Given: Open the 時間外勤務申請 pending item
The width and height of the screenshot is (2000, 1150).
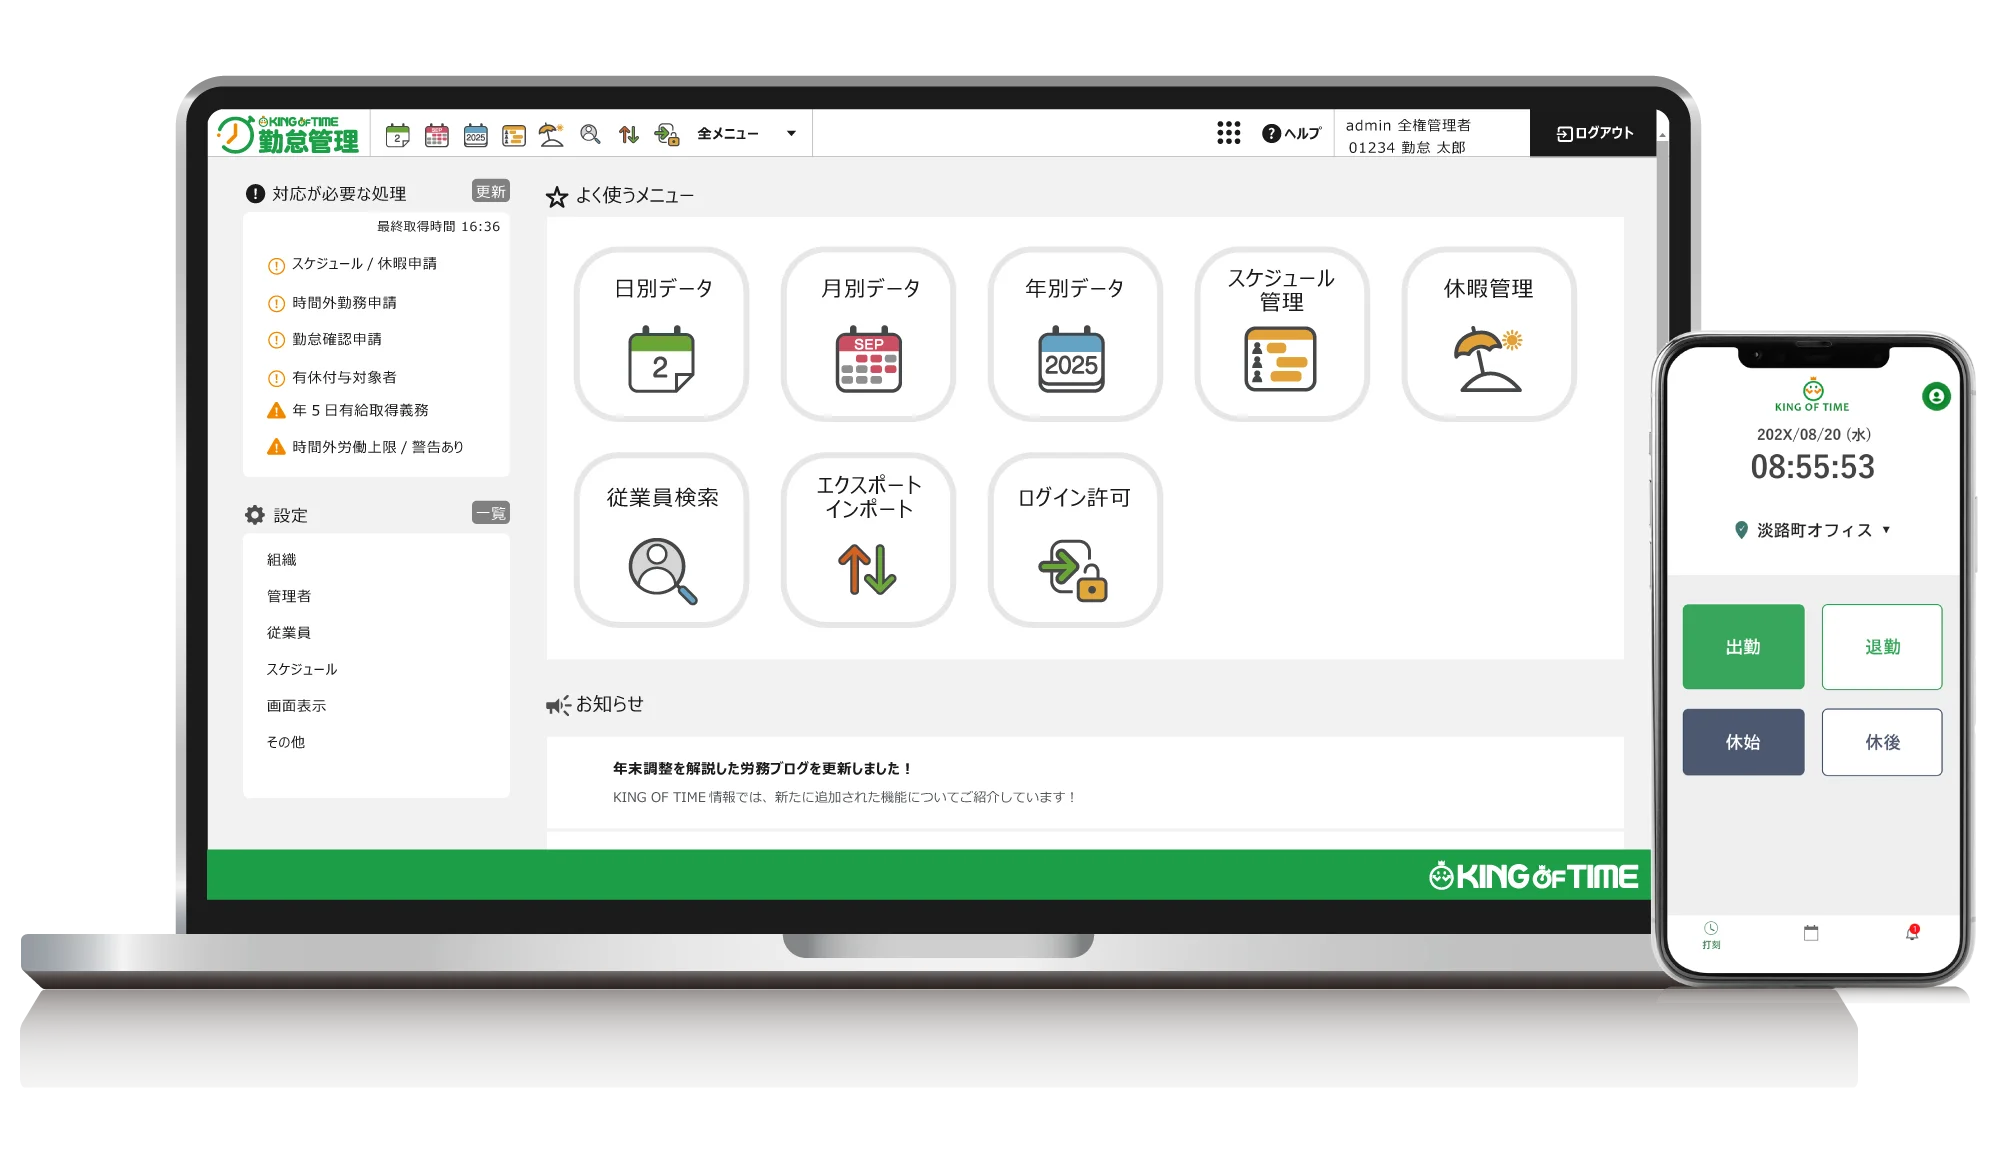Looking at the screenshot, I should click(x=344, y=303).
